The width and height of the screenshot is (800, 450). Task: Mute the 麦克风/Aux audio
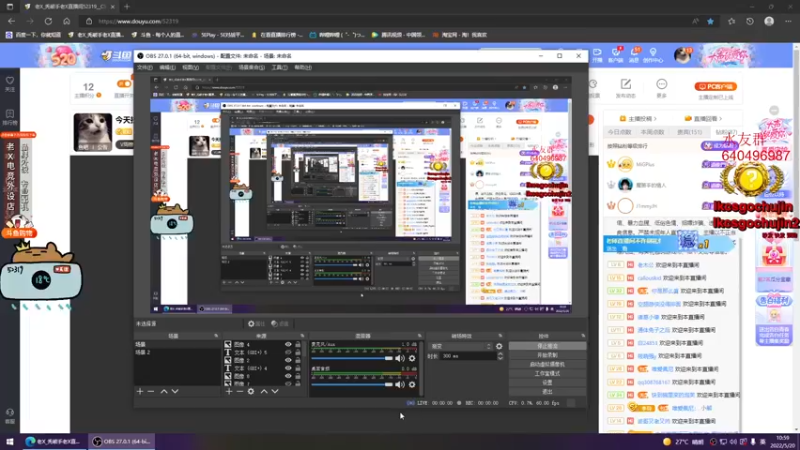click(400, 359)
